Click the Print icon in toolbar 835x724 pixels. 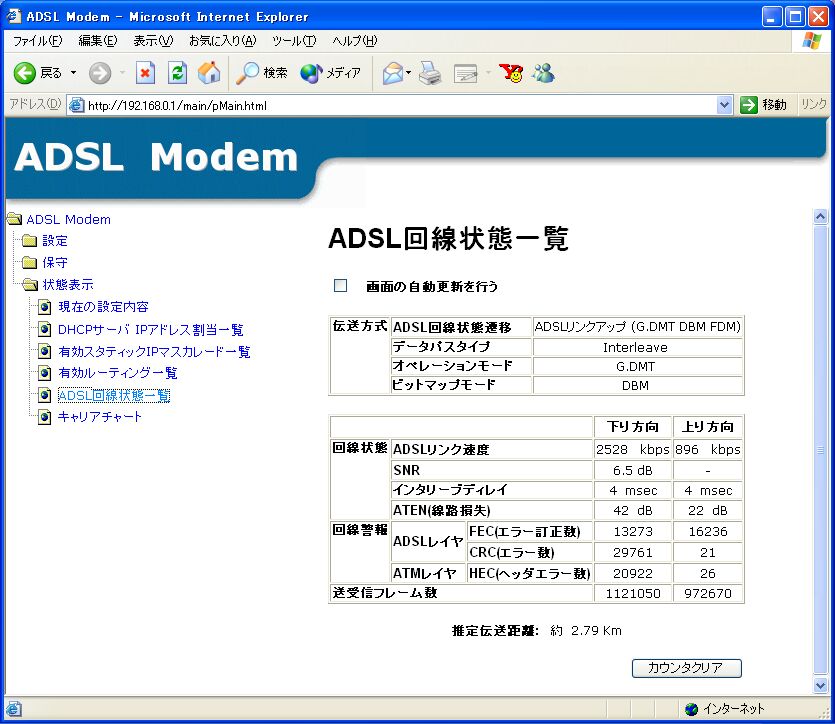pos(430,73)
